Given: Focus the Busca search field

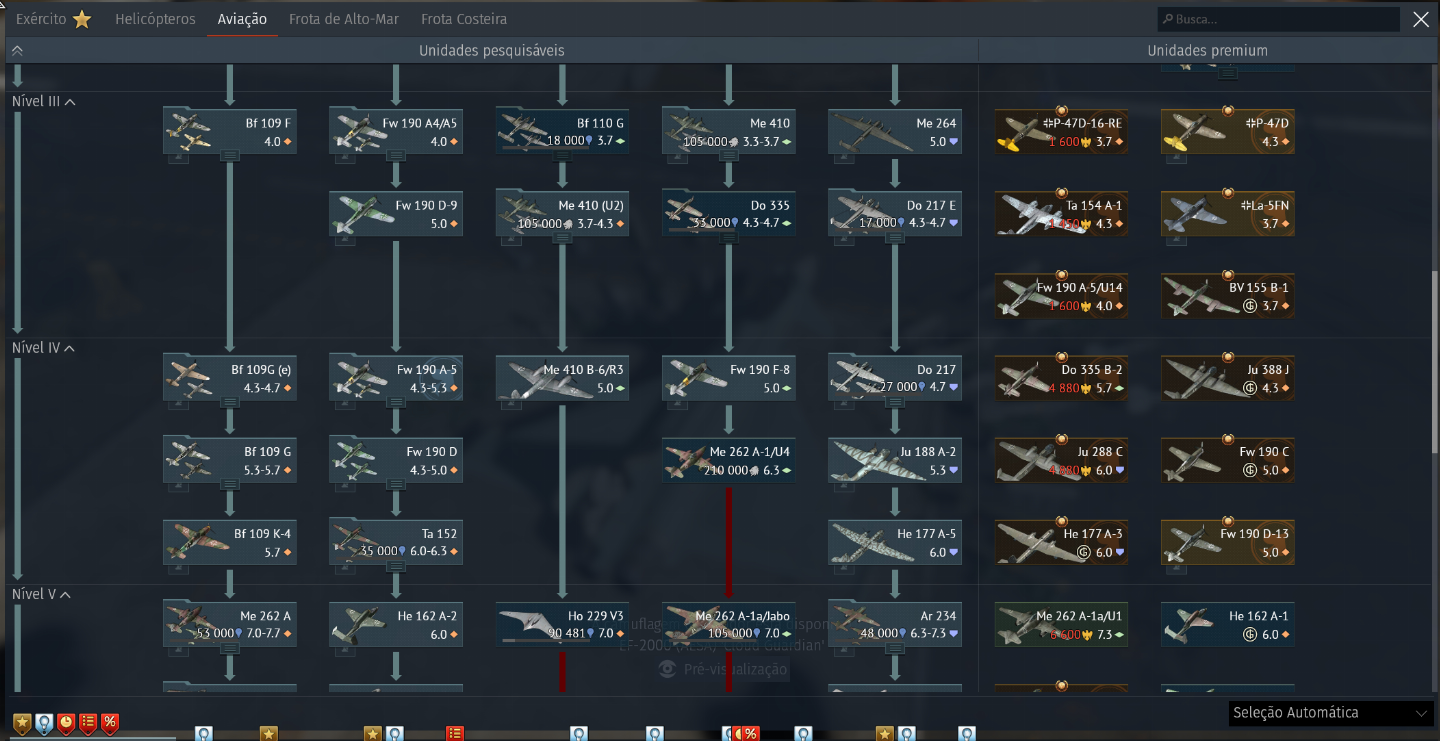Looking at the screenshot, I should coord(1279,19).
